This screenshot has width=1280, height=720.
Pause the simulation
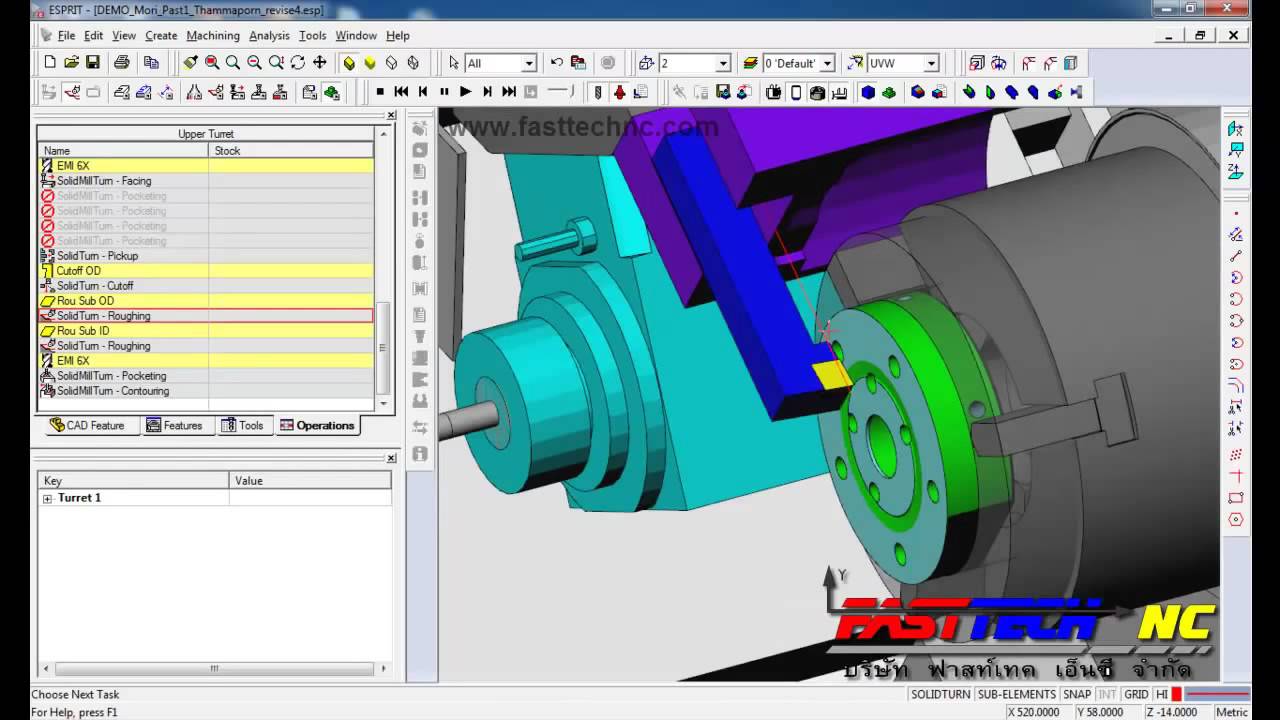444,92
